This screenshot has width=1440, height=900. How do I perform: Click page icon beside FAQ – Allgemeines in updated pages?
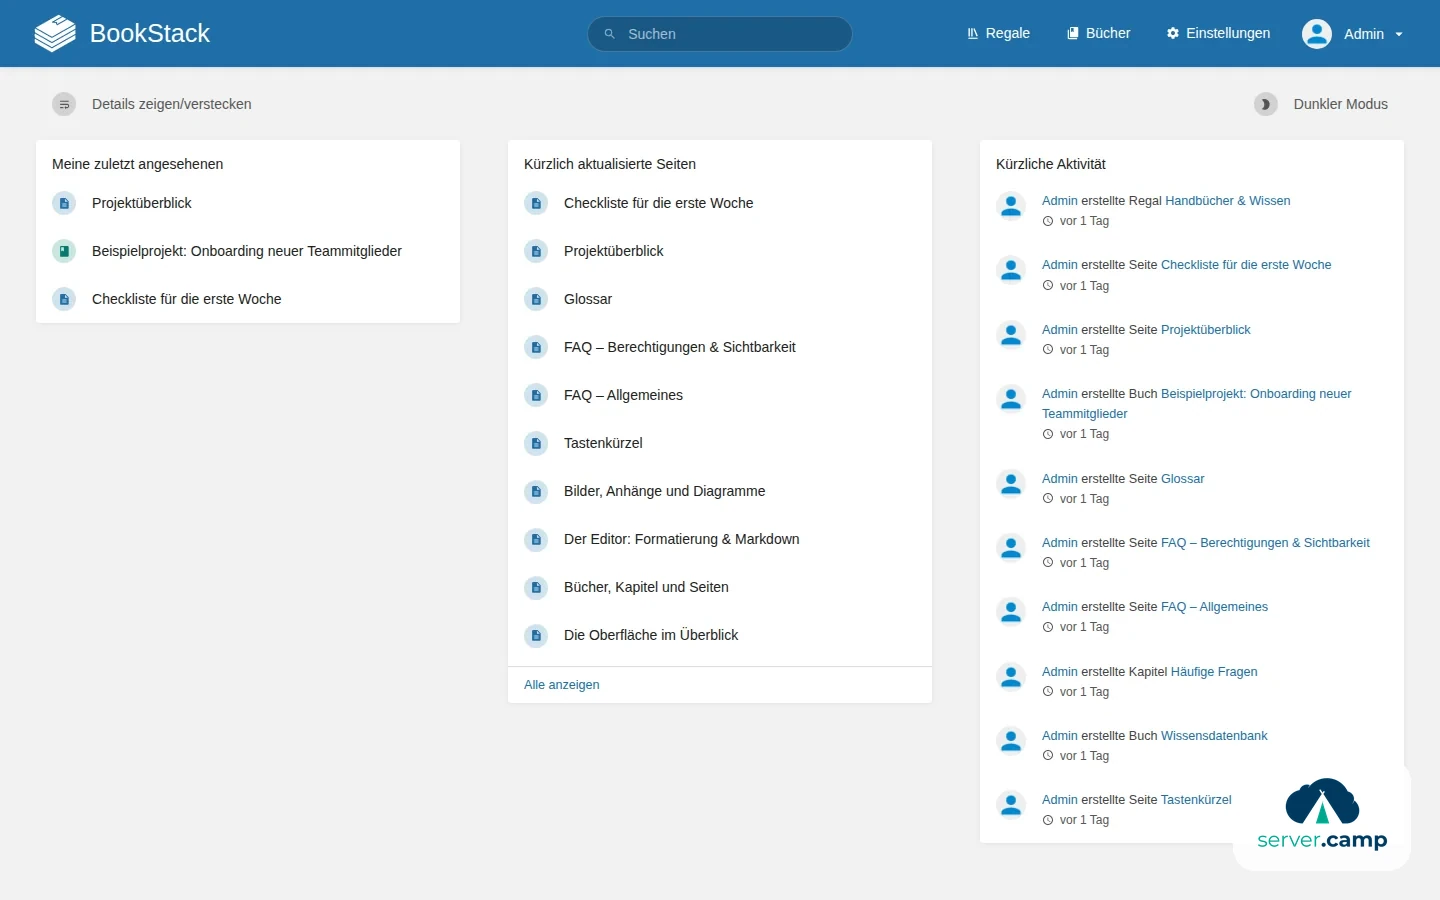(x=536, y=395)
